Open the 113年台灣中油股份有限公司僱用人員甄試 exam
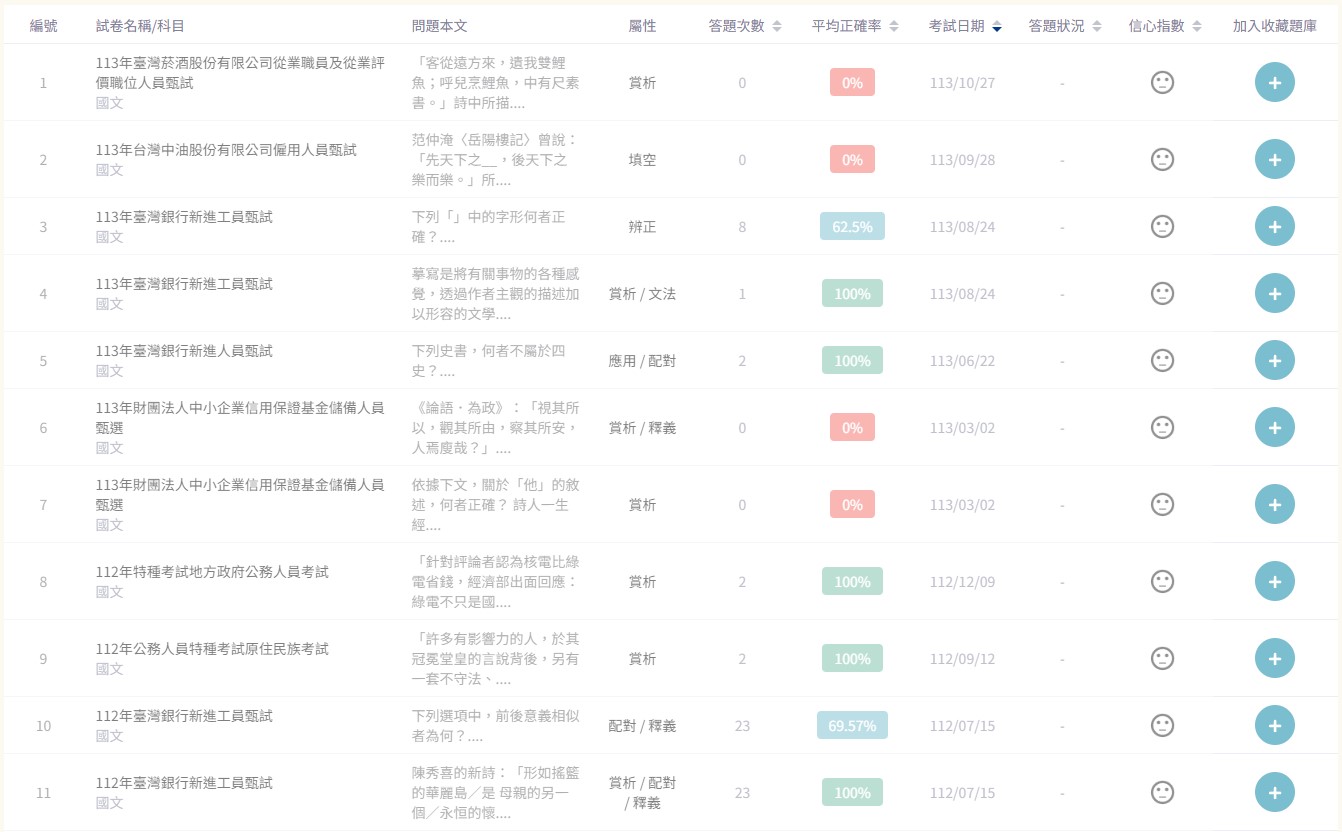Viewport: 1342px width, 832px height. click(226, 150)
